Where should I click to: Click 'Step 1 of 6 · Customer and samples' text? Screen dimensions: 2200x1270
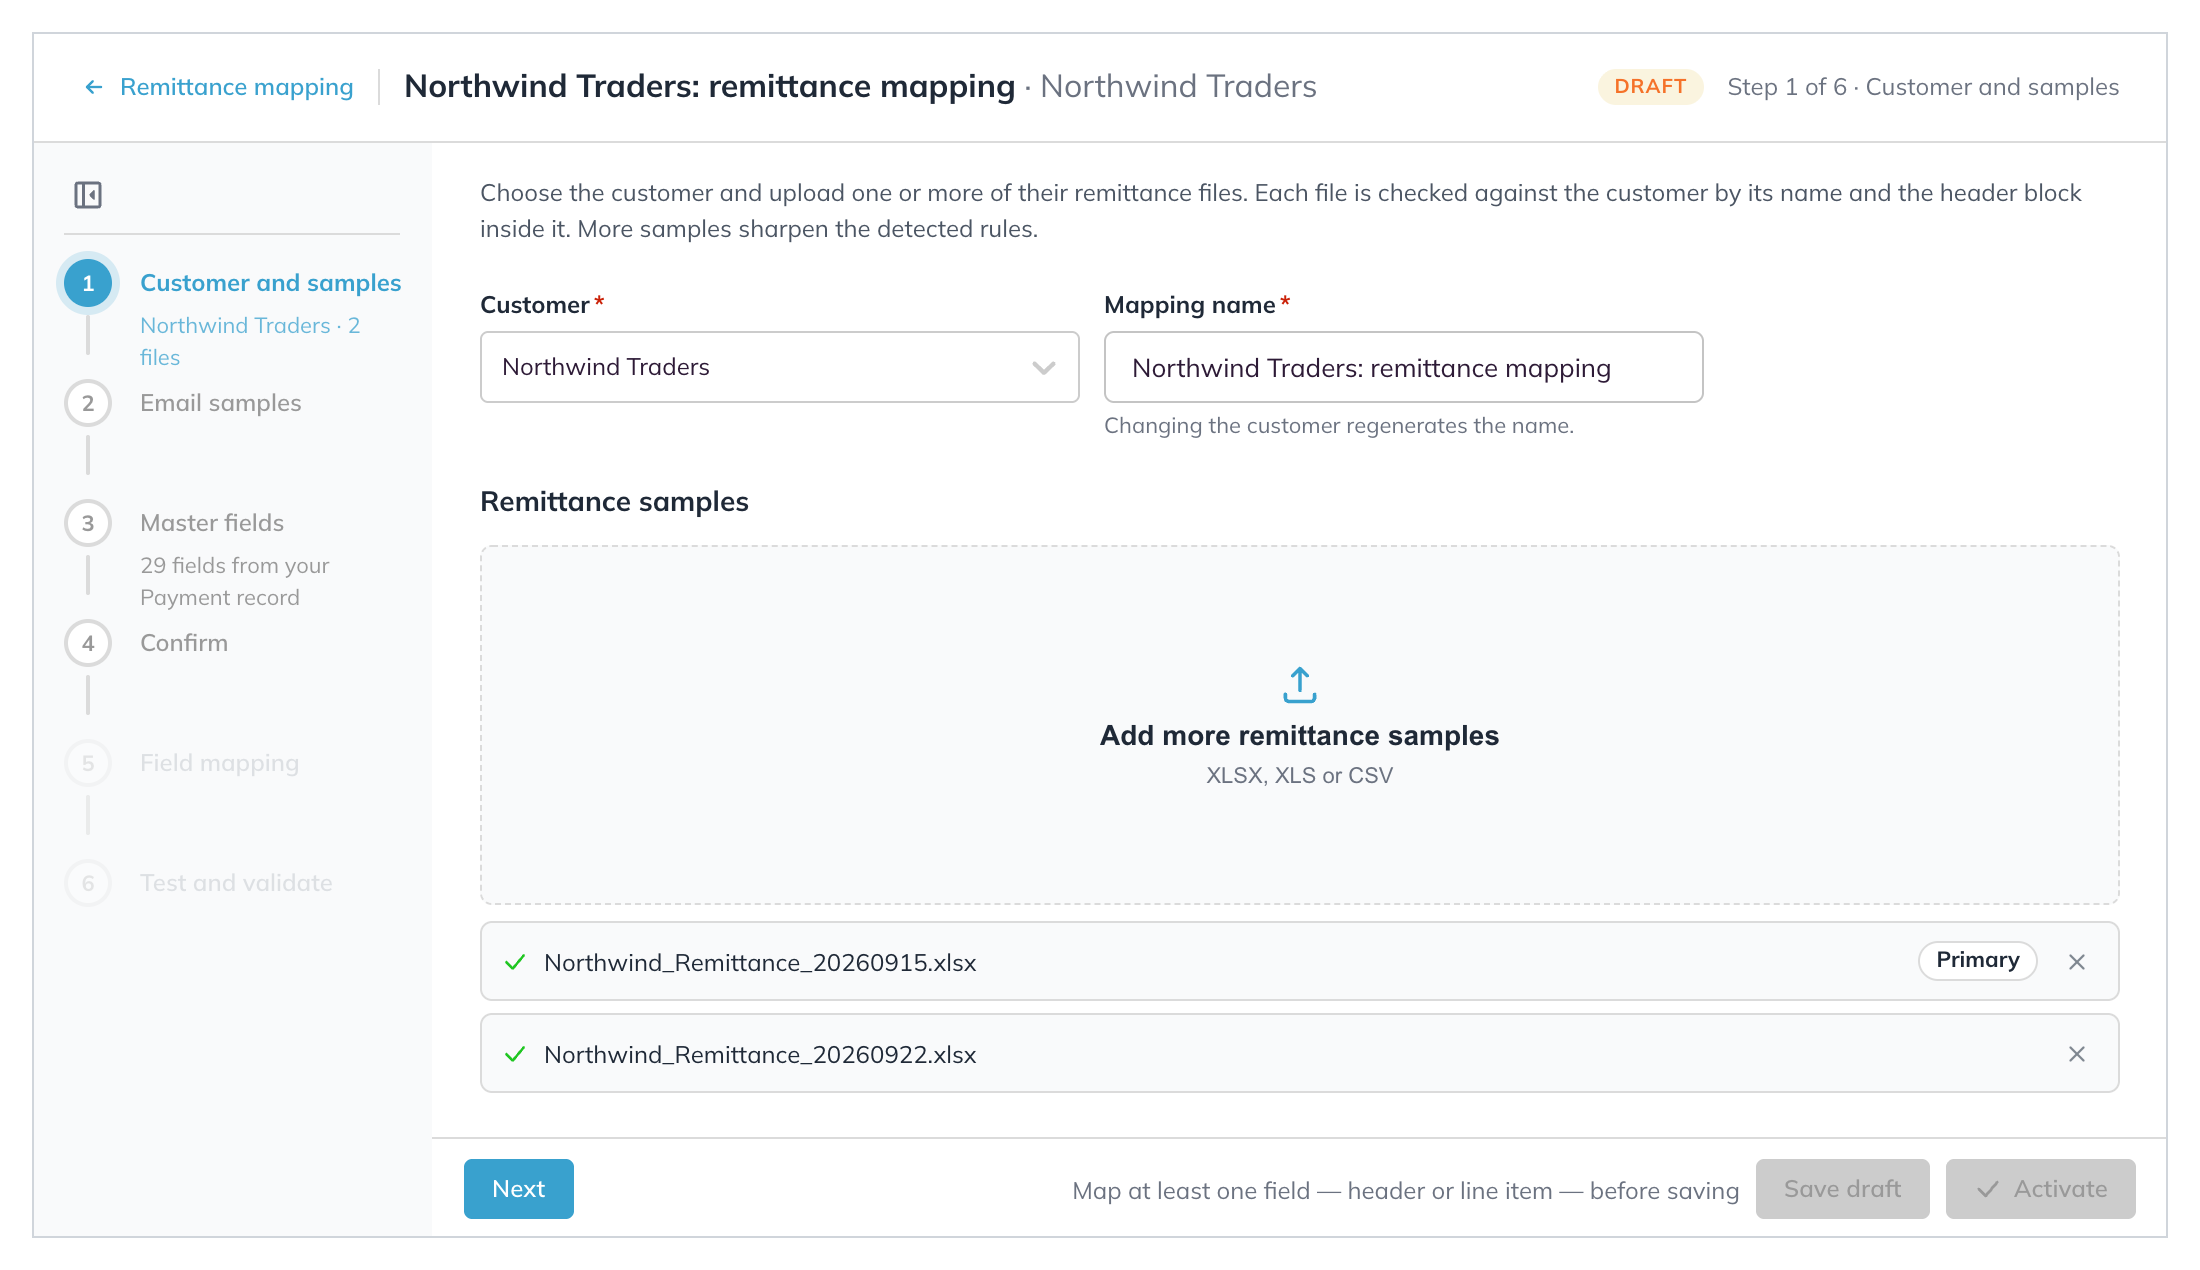[1923, 87]
